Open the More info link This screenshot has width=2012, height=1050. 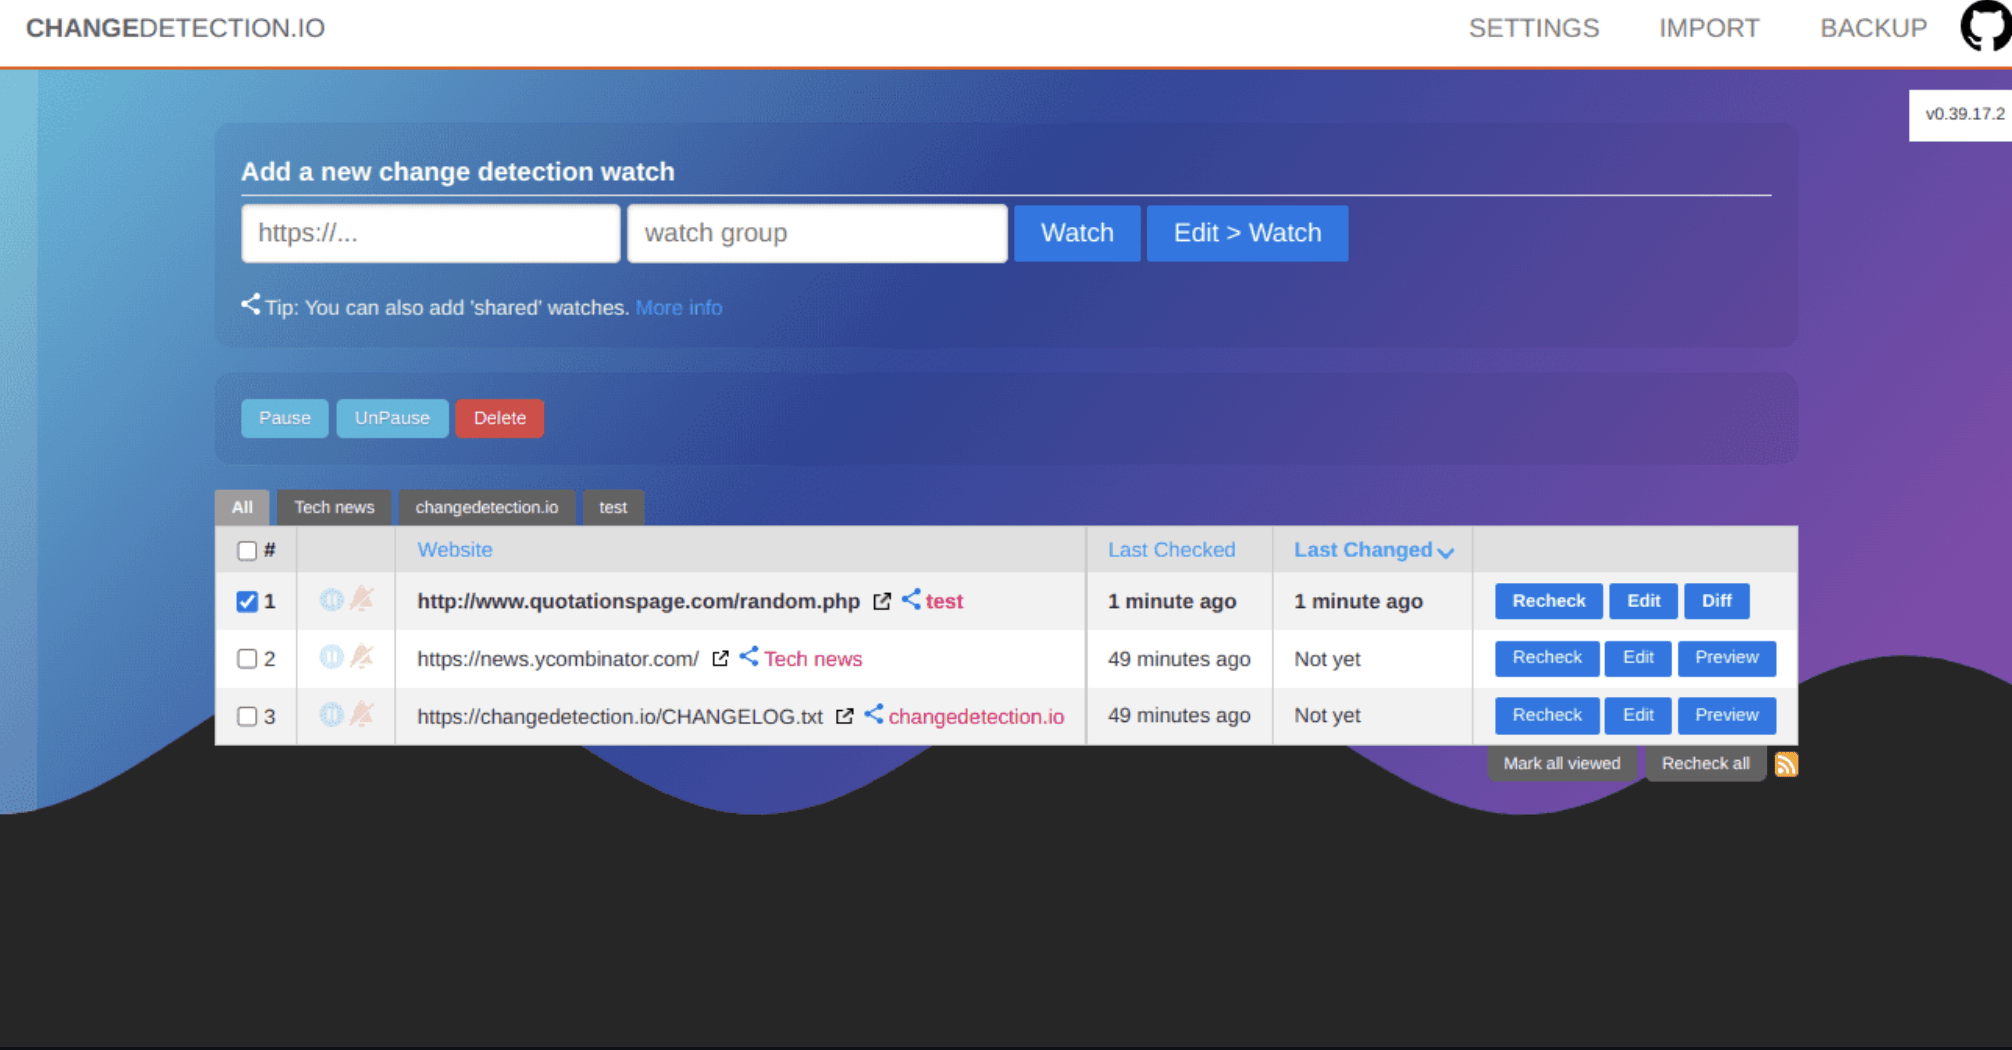[678, 308]
